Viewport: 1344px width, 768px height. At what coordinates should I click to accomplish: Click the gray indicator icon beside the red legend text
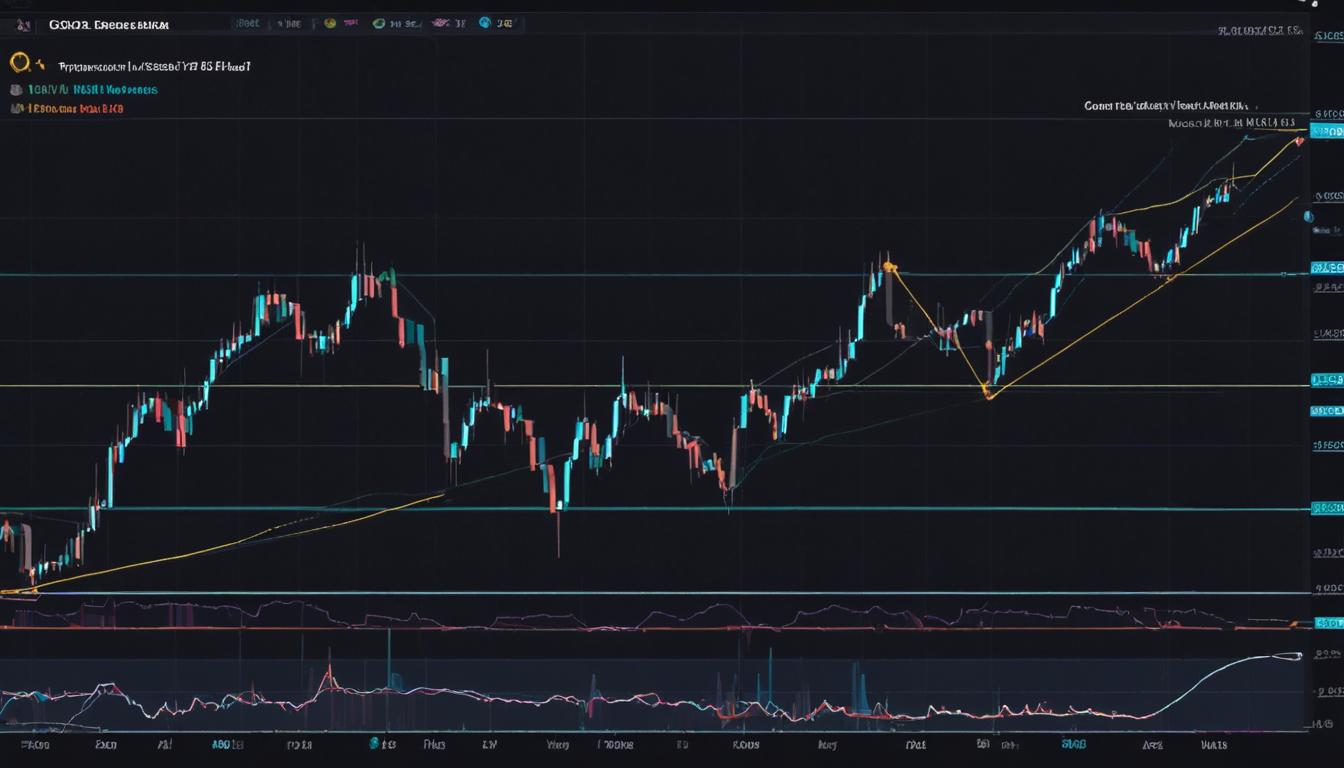pyautogui.click(x=15, y=108)
